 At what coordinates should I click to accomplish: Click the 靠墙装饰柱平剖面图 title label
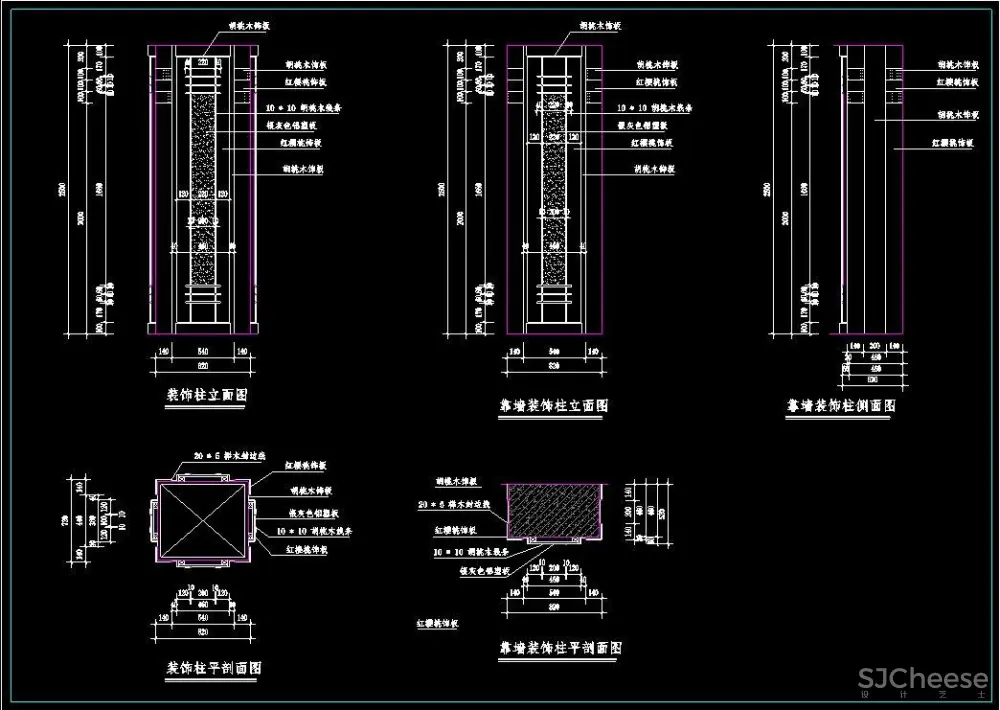coord(561,648)
